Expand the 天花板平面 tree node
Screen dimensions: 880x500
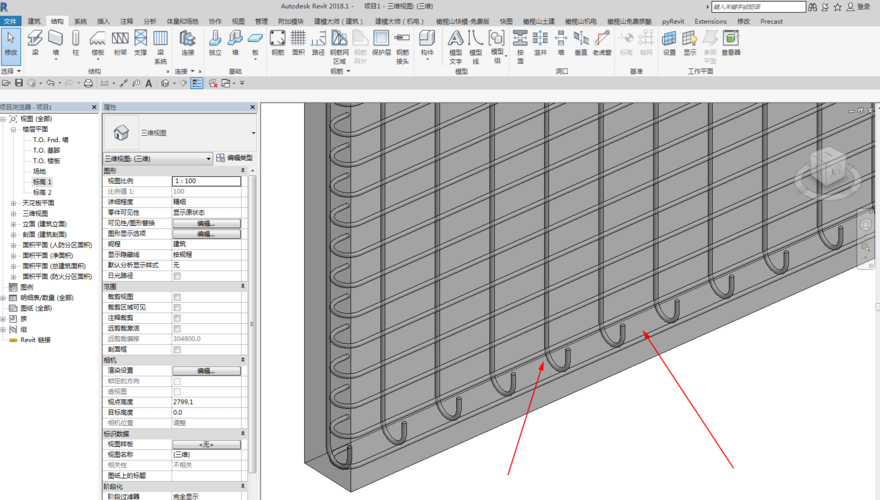[x=14, y=204]
